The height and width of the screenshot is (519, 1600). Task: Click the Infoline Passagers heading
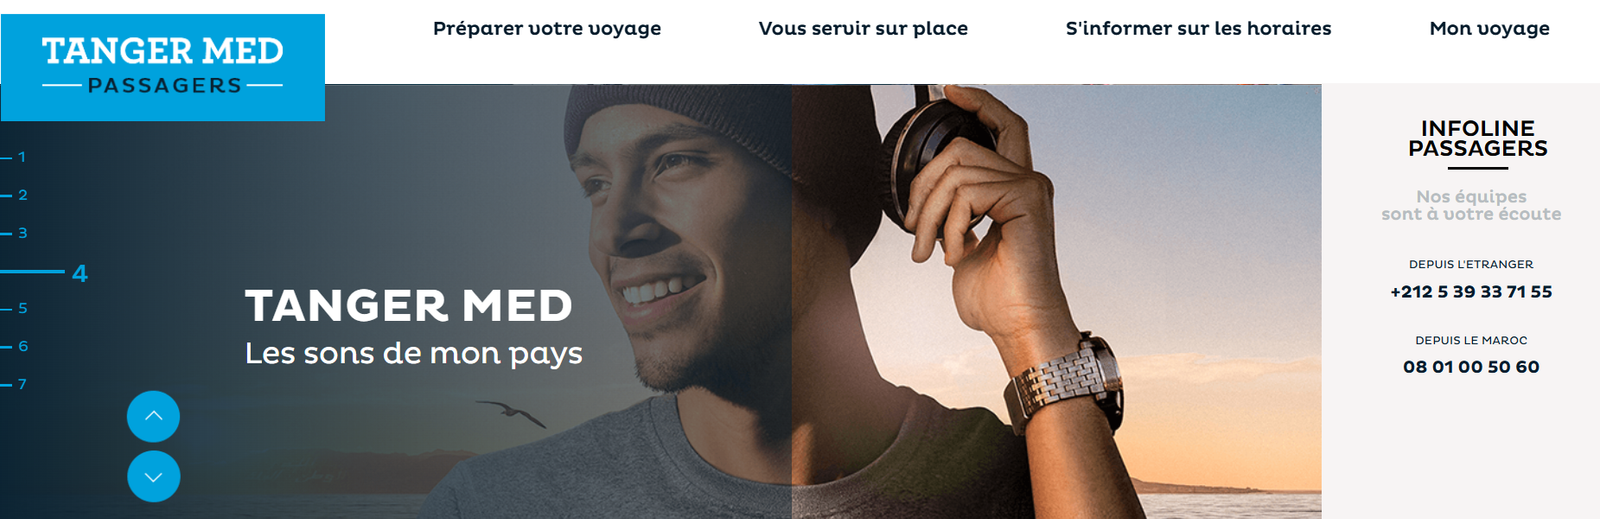click(x=1478, y=138)
